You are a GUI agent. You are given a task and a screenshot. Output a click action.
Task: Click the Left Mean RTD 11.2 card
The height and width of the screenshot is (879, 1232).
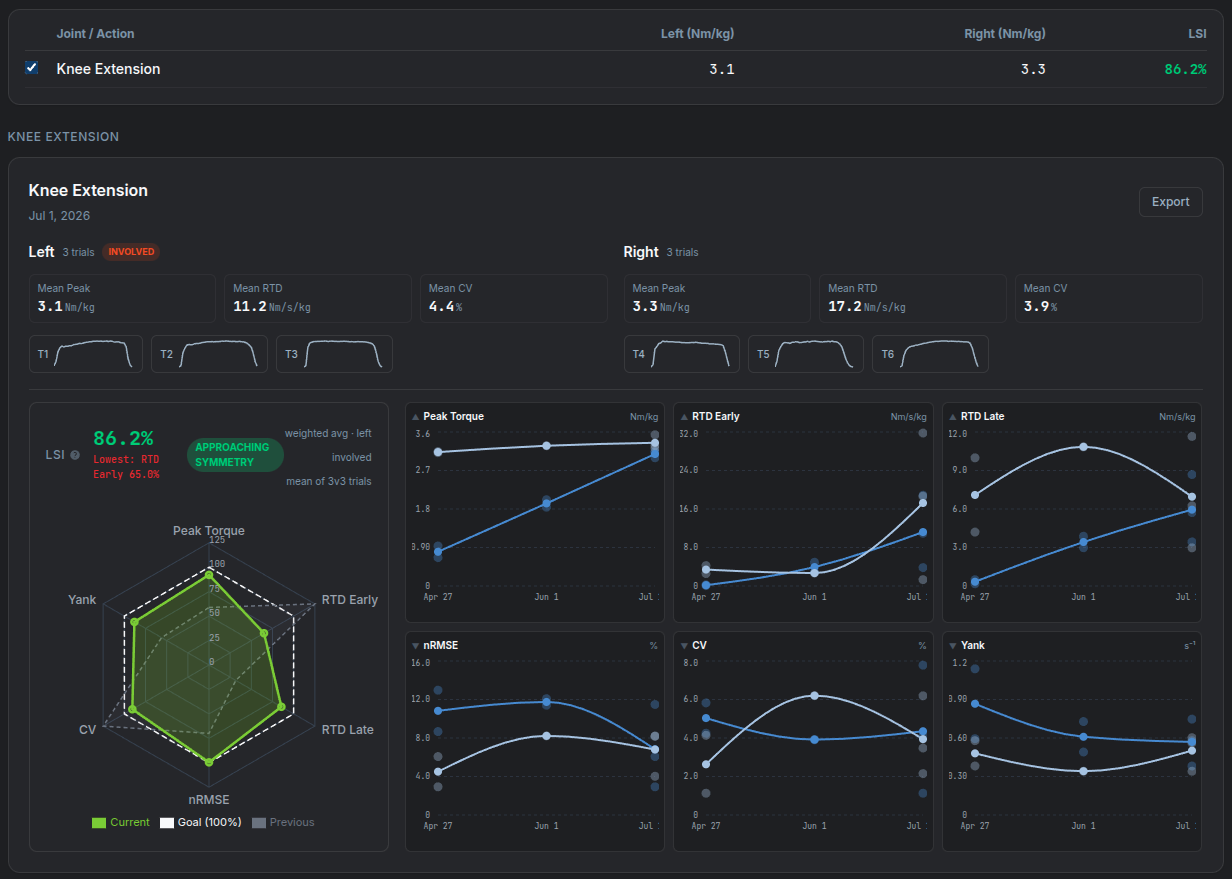click(317, 299)
